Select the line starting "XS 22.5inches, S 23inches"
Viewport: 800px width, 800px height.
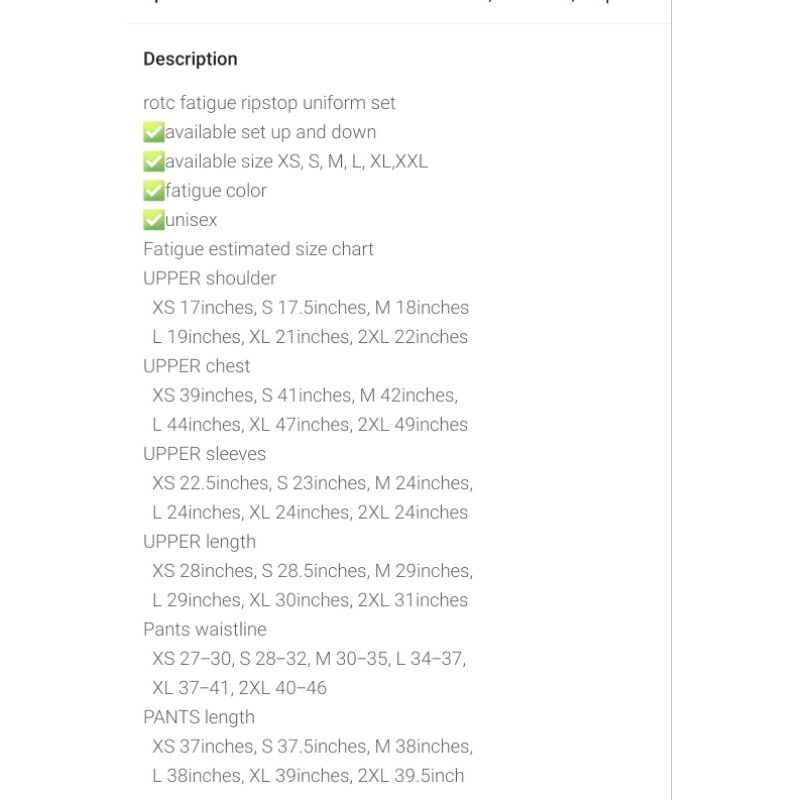[312, 483]
